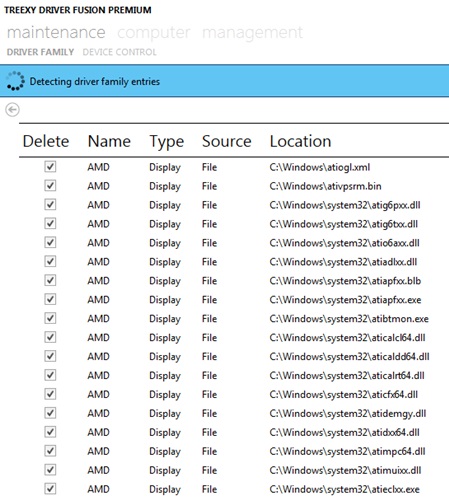Deselect the atieclxx.exe entry checkbox
449x500 pixels.
point(50,489)
